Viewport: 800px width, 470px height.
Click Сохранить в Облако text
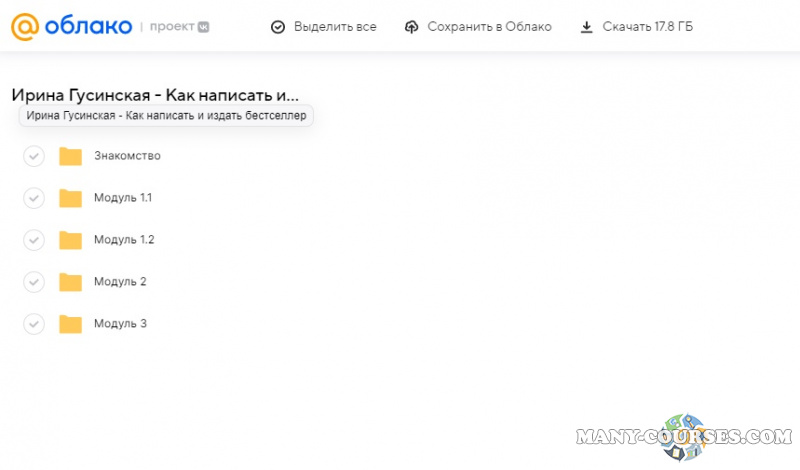(x=489, y=27)
